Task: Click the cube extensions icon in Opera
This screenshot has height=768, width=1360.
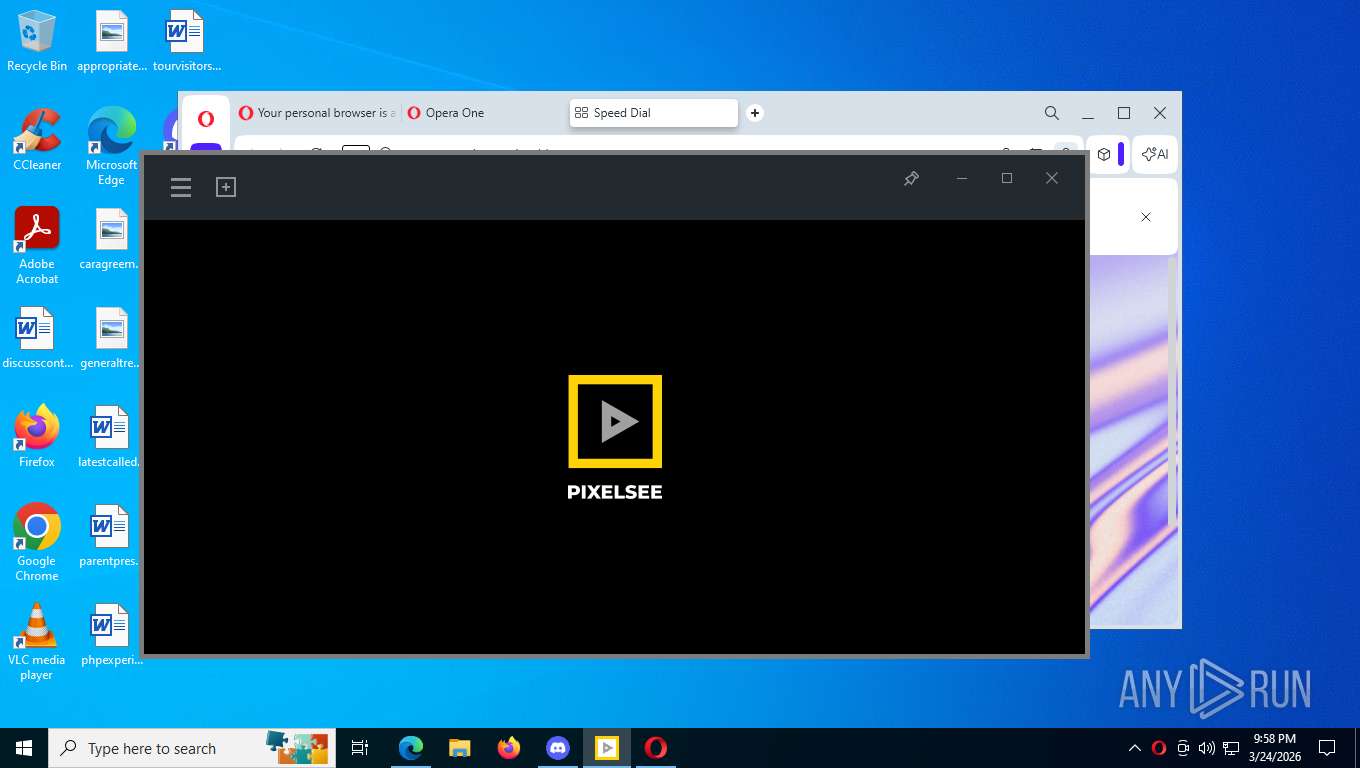Action: 1104,154
